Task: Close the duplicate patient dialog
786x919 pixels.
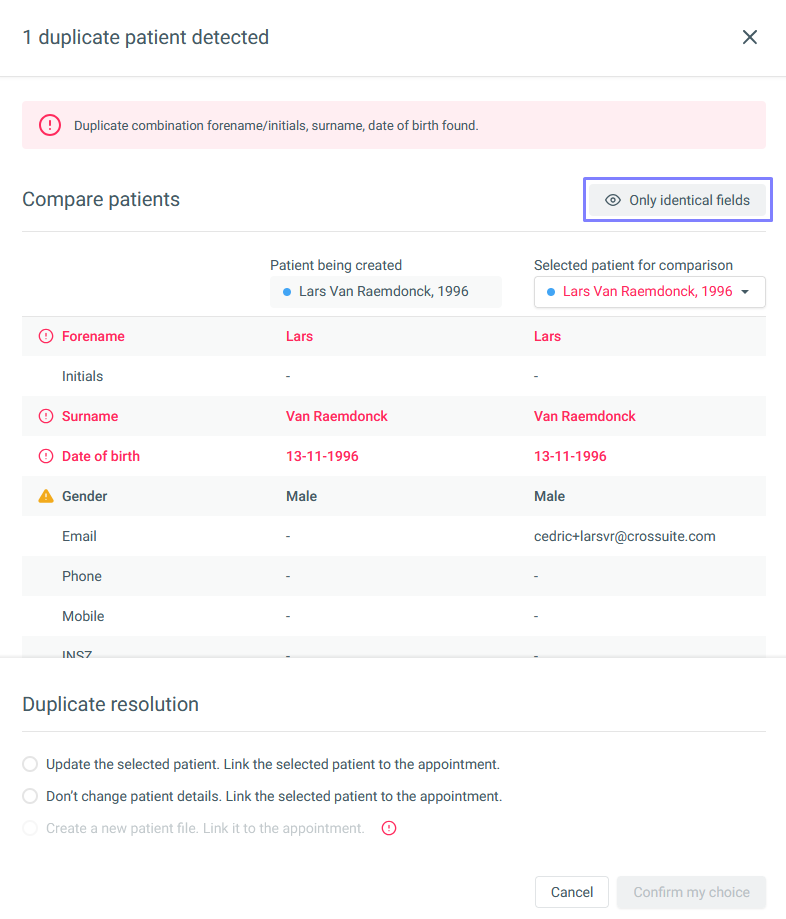Action: coord(750,38)
